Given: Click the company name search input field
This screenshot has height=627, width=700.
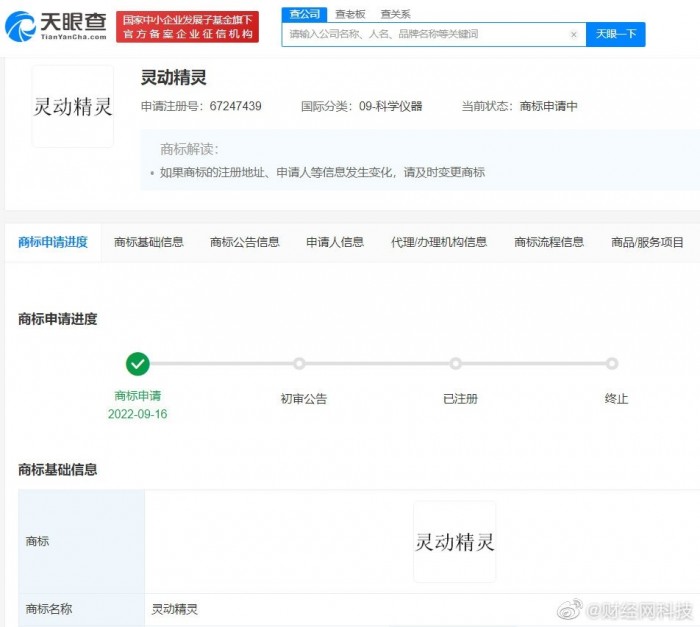Looking at the screenshot, I should (425, 34).
